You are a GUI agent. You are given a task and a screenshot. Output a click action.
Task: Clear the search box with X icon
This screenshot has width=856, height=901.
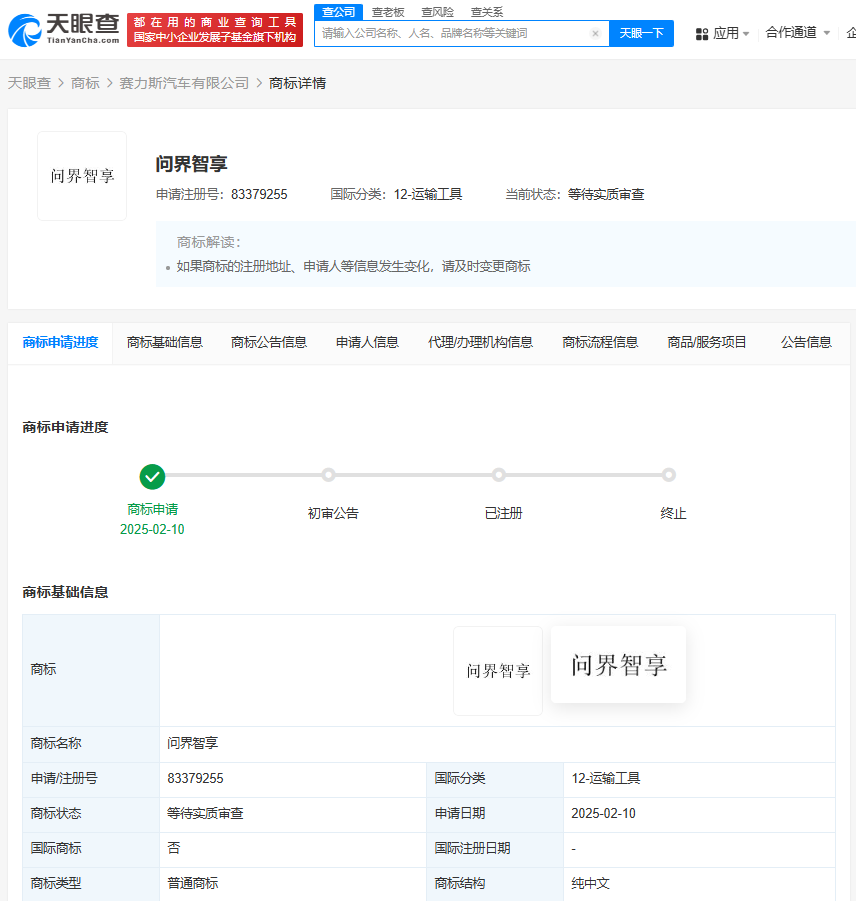pos(595,33)
